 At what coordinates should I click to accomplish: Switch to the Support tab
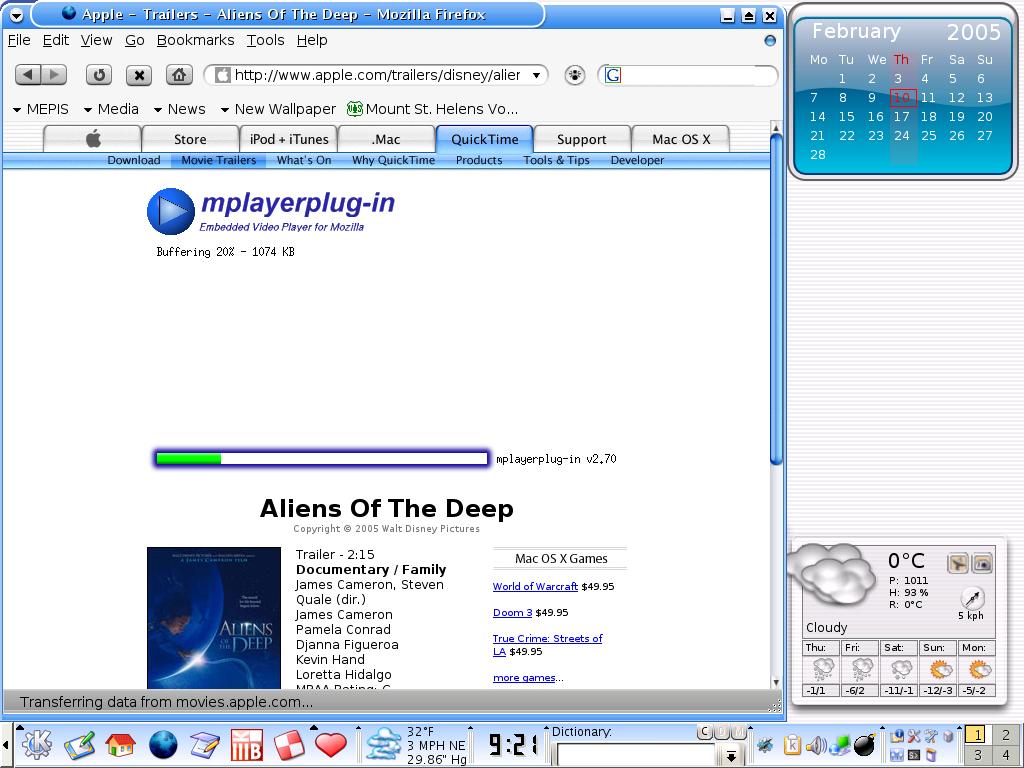click(x=581, y=139)
